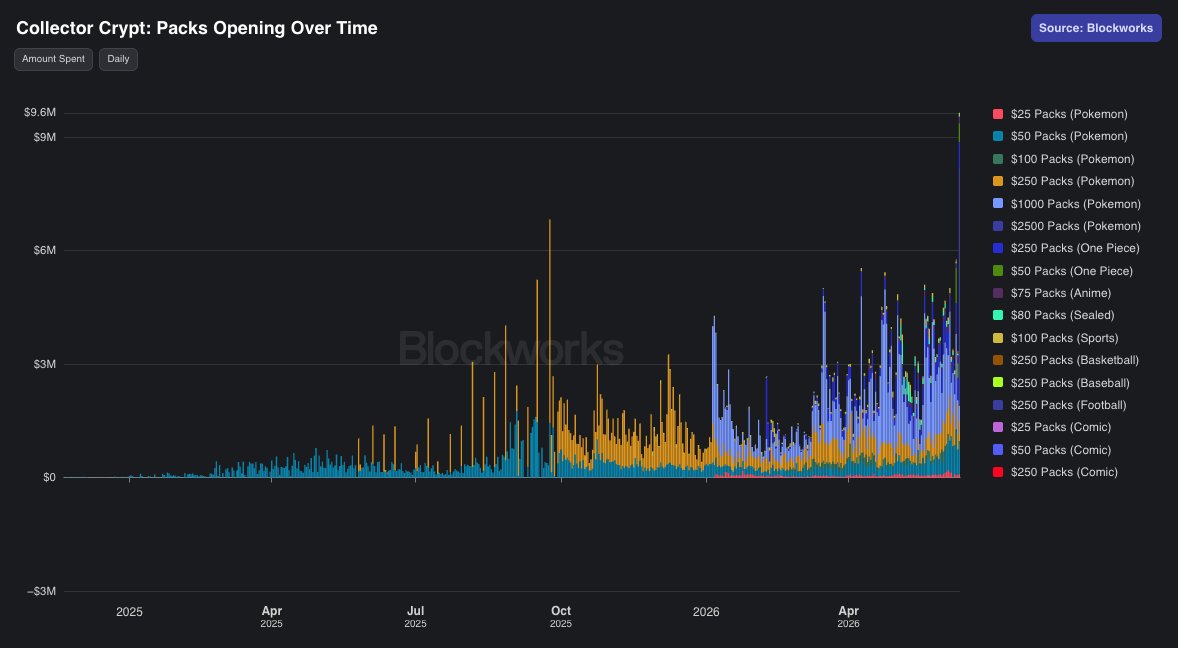Image resolution: width=1178 pixels, height=648 pixels.
Task: Click the Oct 2025 x-axis label
Action: pyautogui.click(x=560, y=616)
